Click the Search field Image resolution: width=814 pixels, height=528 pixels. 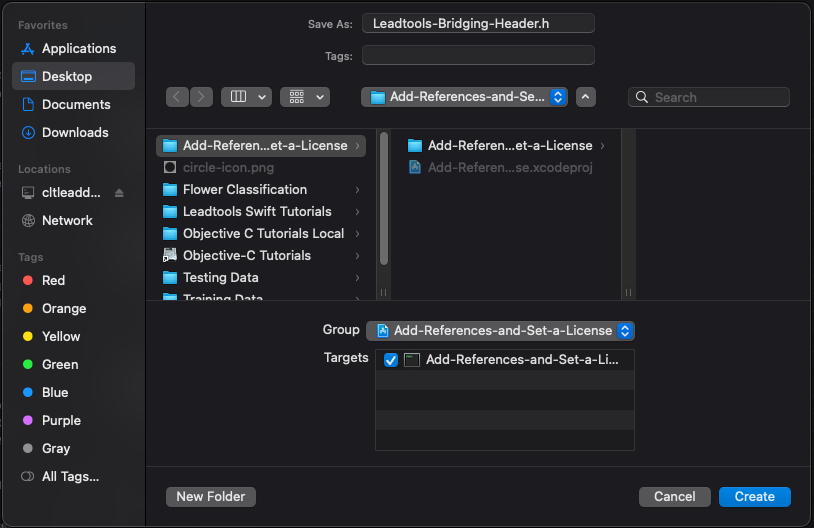point(709,97)
